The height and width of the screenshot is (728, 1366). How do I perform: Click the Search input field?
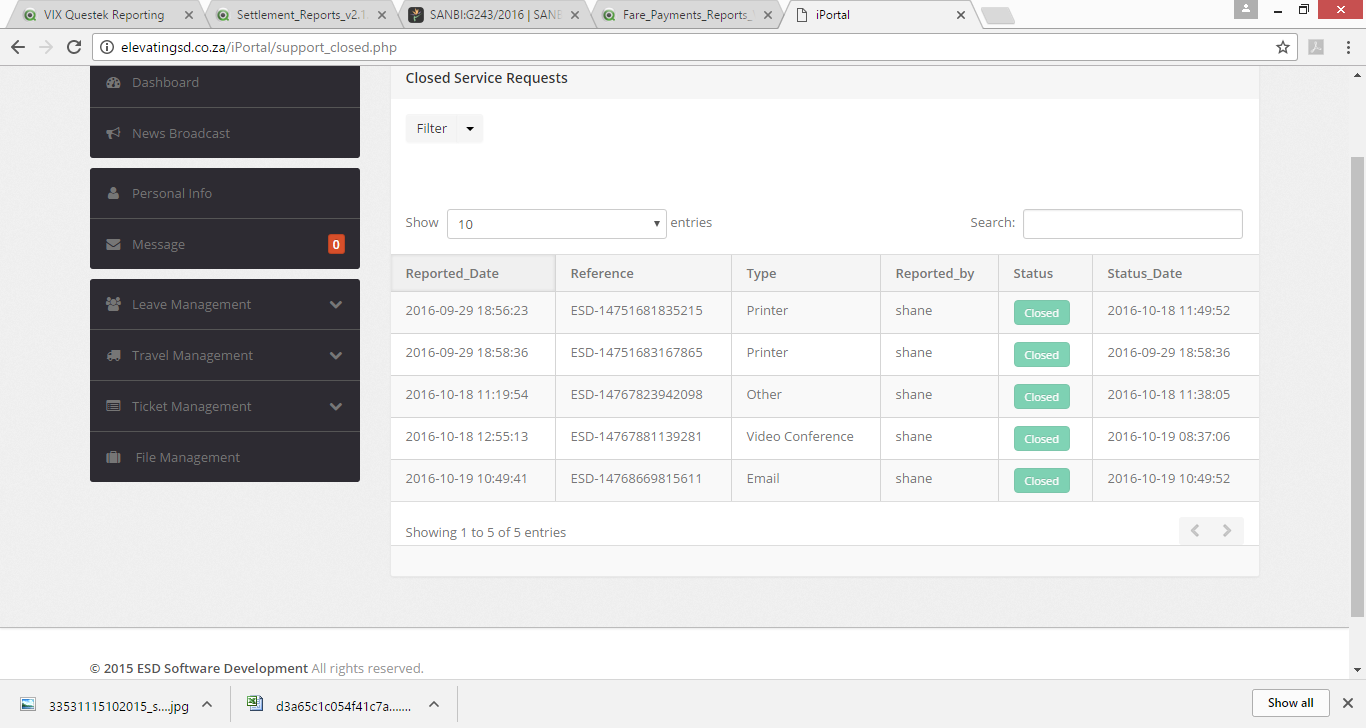point(1132,224)
